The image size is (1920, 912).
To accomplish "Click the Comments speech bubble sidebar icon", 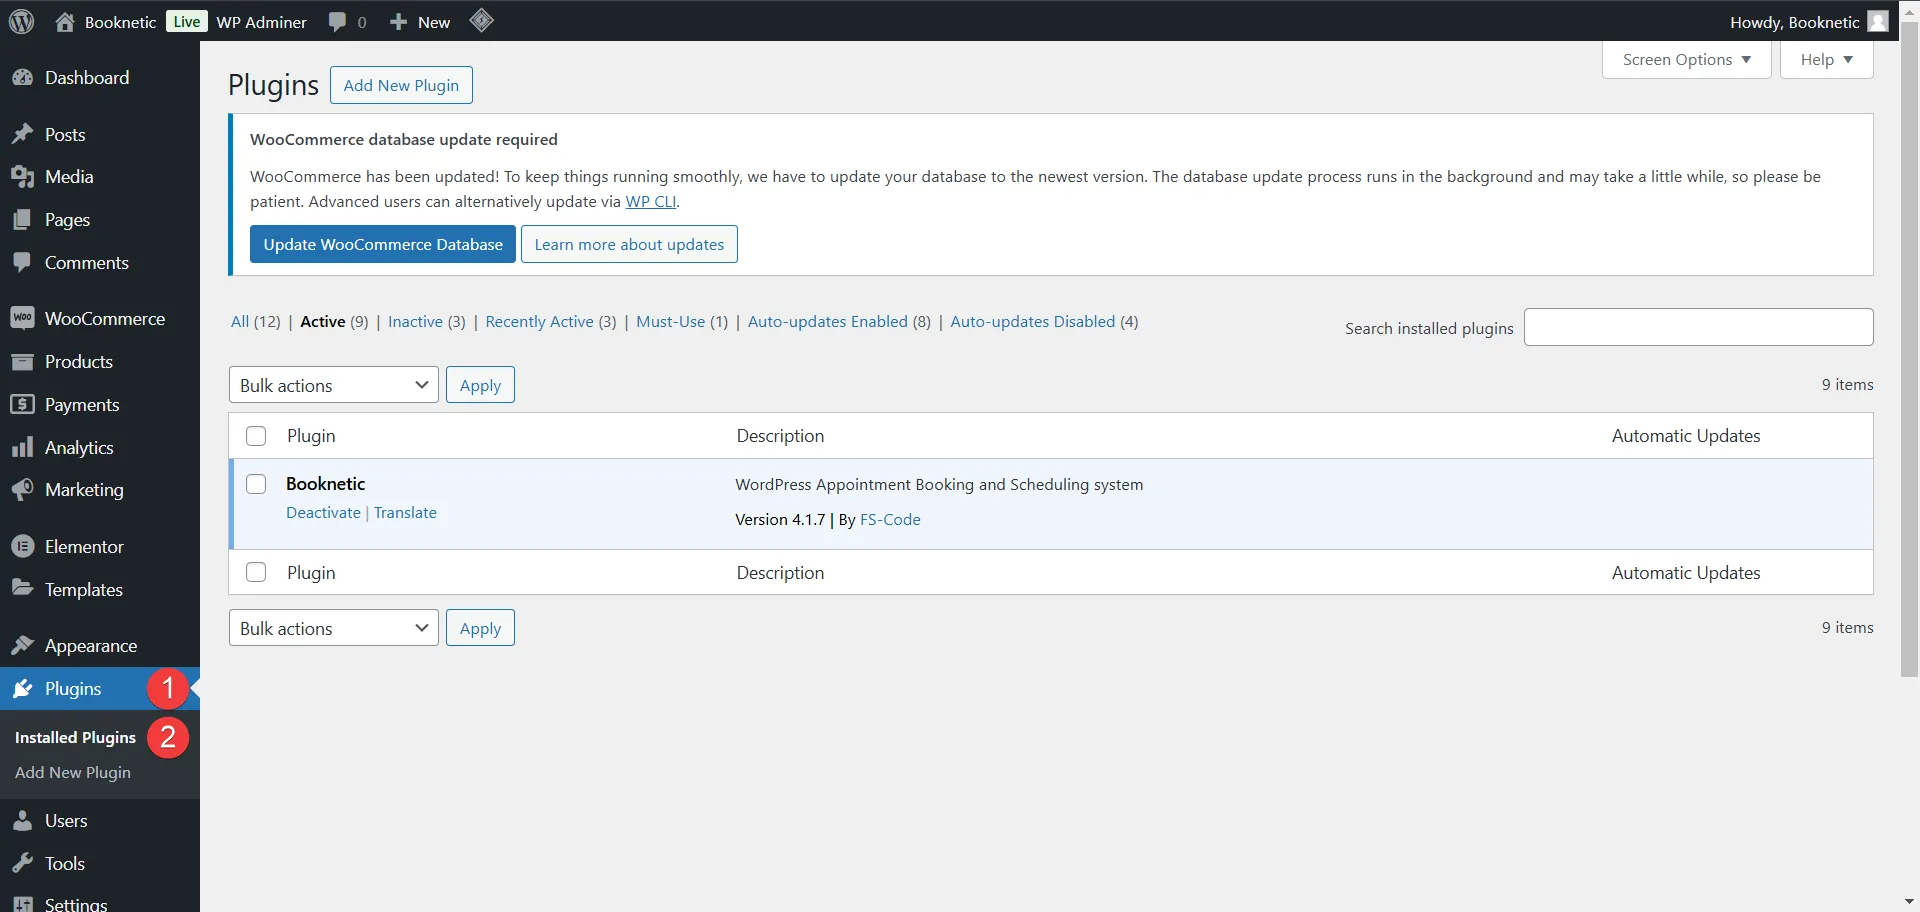I will 22,263.
